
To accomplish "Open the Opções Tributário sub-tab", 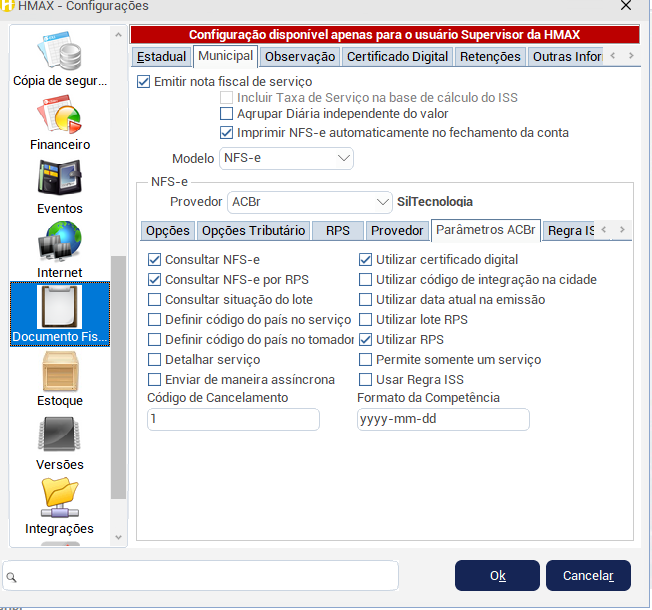I will (x=253, y=231).
